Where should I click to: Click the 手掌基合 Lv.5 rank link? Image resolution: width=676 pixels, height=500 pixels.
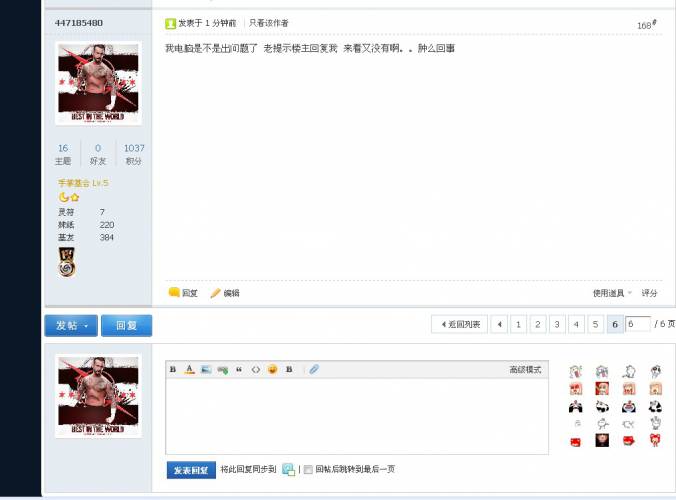[x=83, y=183]
